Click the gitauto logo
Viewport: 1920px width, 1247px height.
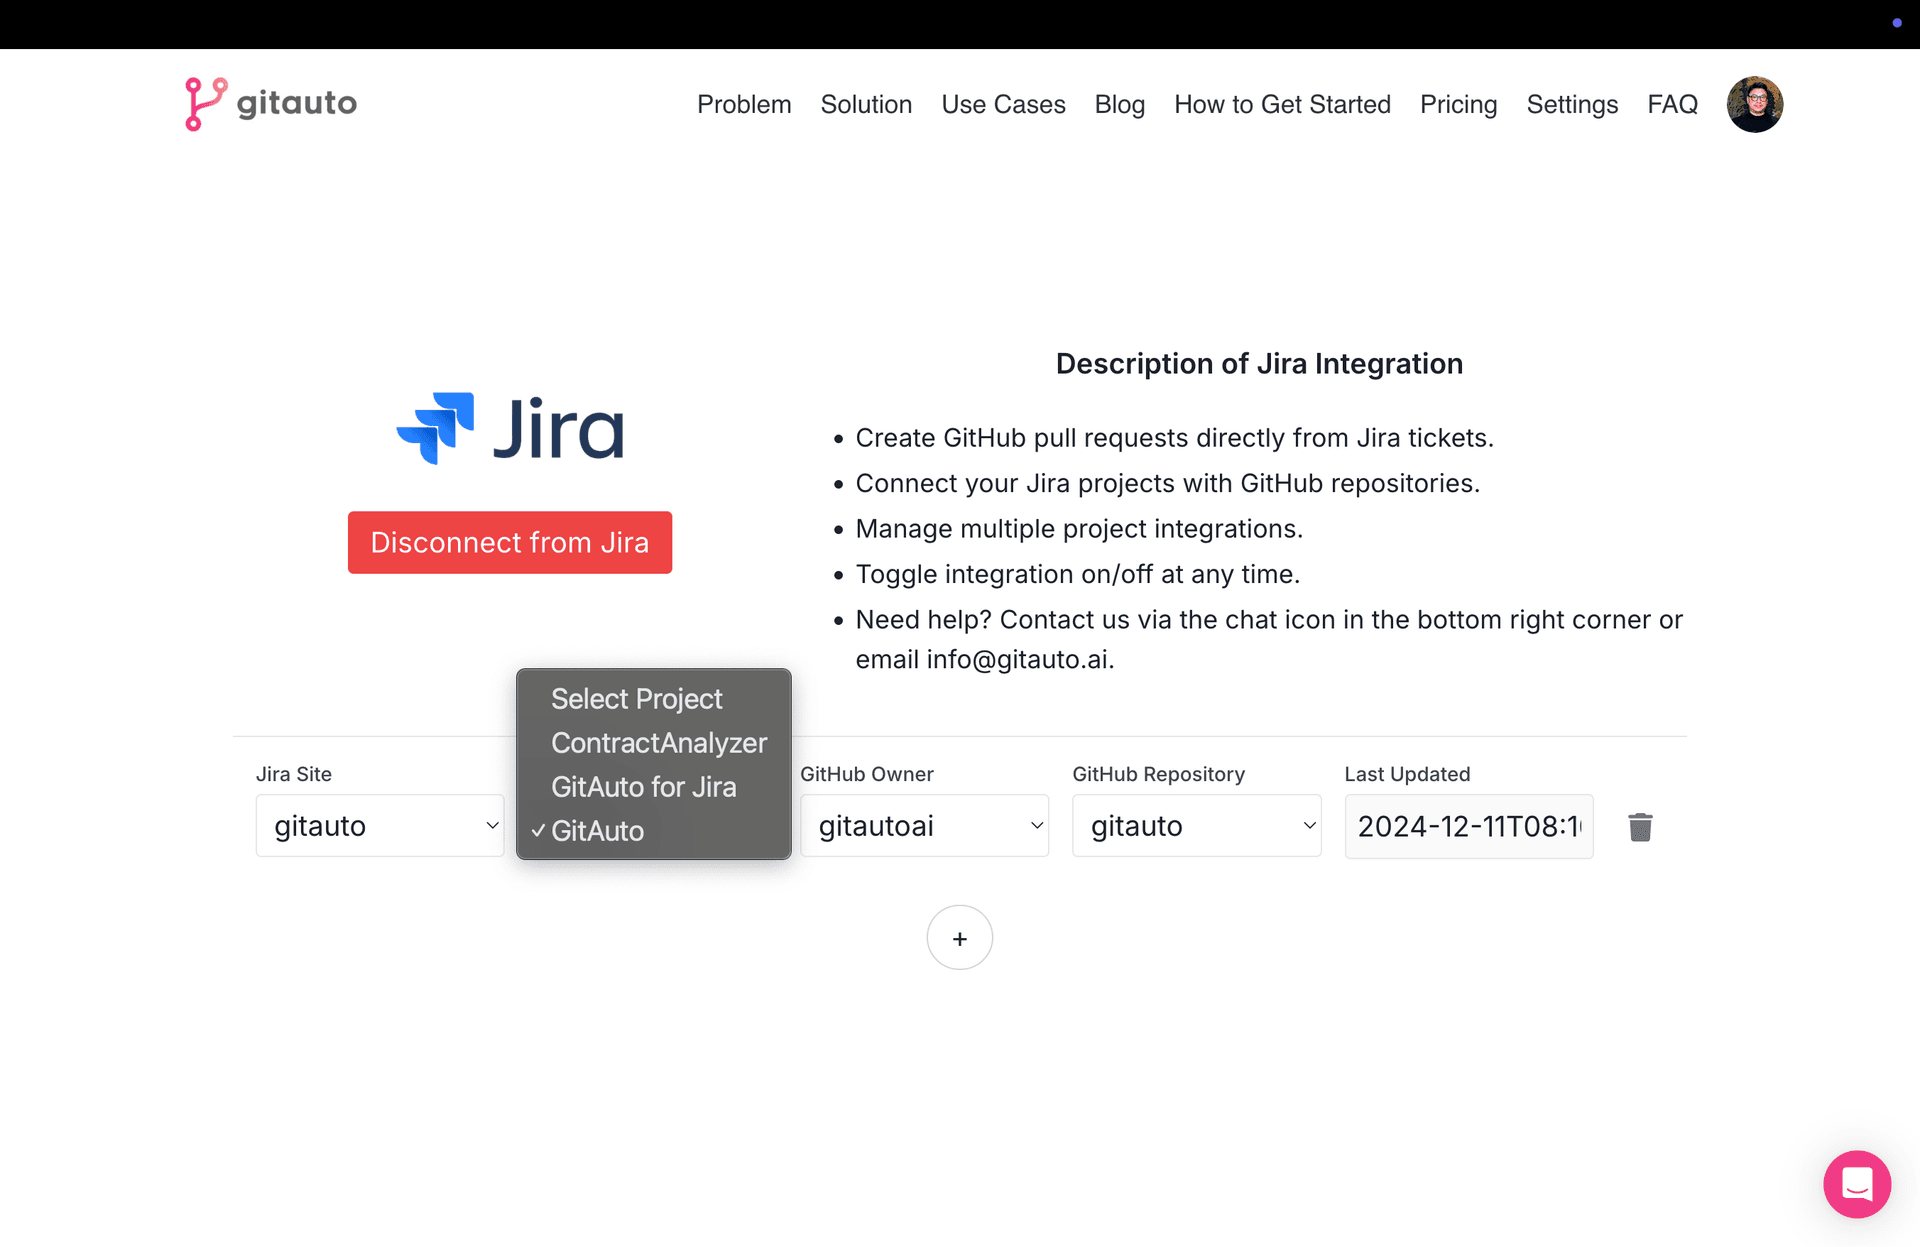coord(270,103)
